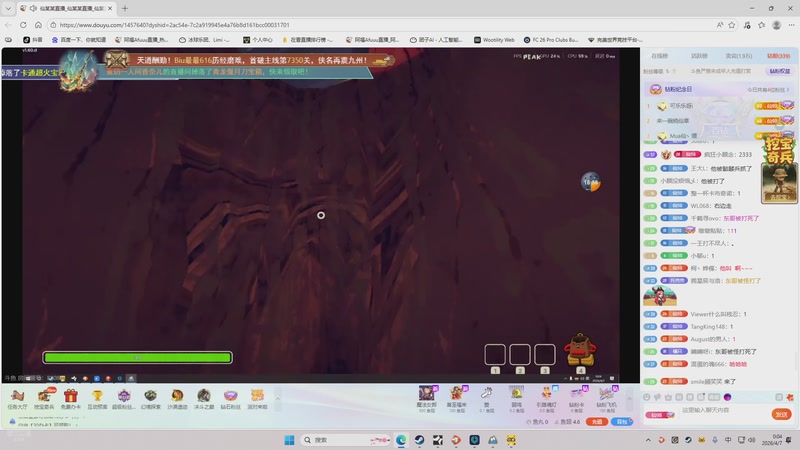The height and width of the screenshot is (450, 800).
Task: Send the 魔法女郎 gift
Action: click(427, 398)
